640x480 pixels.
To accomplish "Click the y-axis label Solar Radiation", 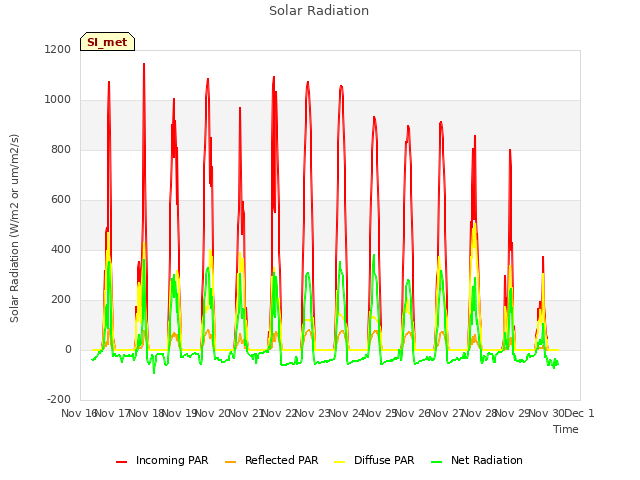I will 14,228.
